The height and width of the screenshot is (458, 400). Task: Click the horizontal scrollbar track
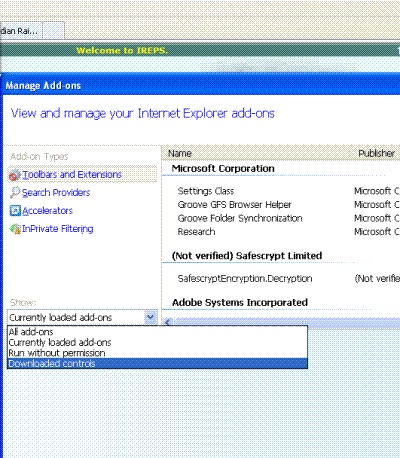[x=287, y=322]
